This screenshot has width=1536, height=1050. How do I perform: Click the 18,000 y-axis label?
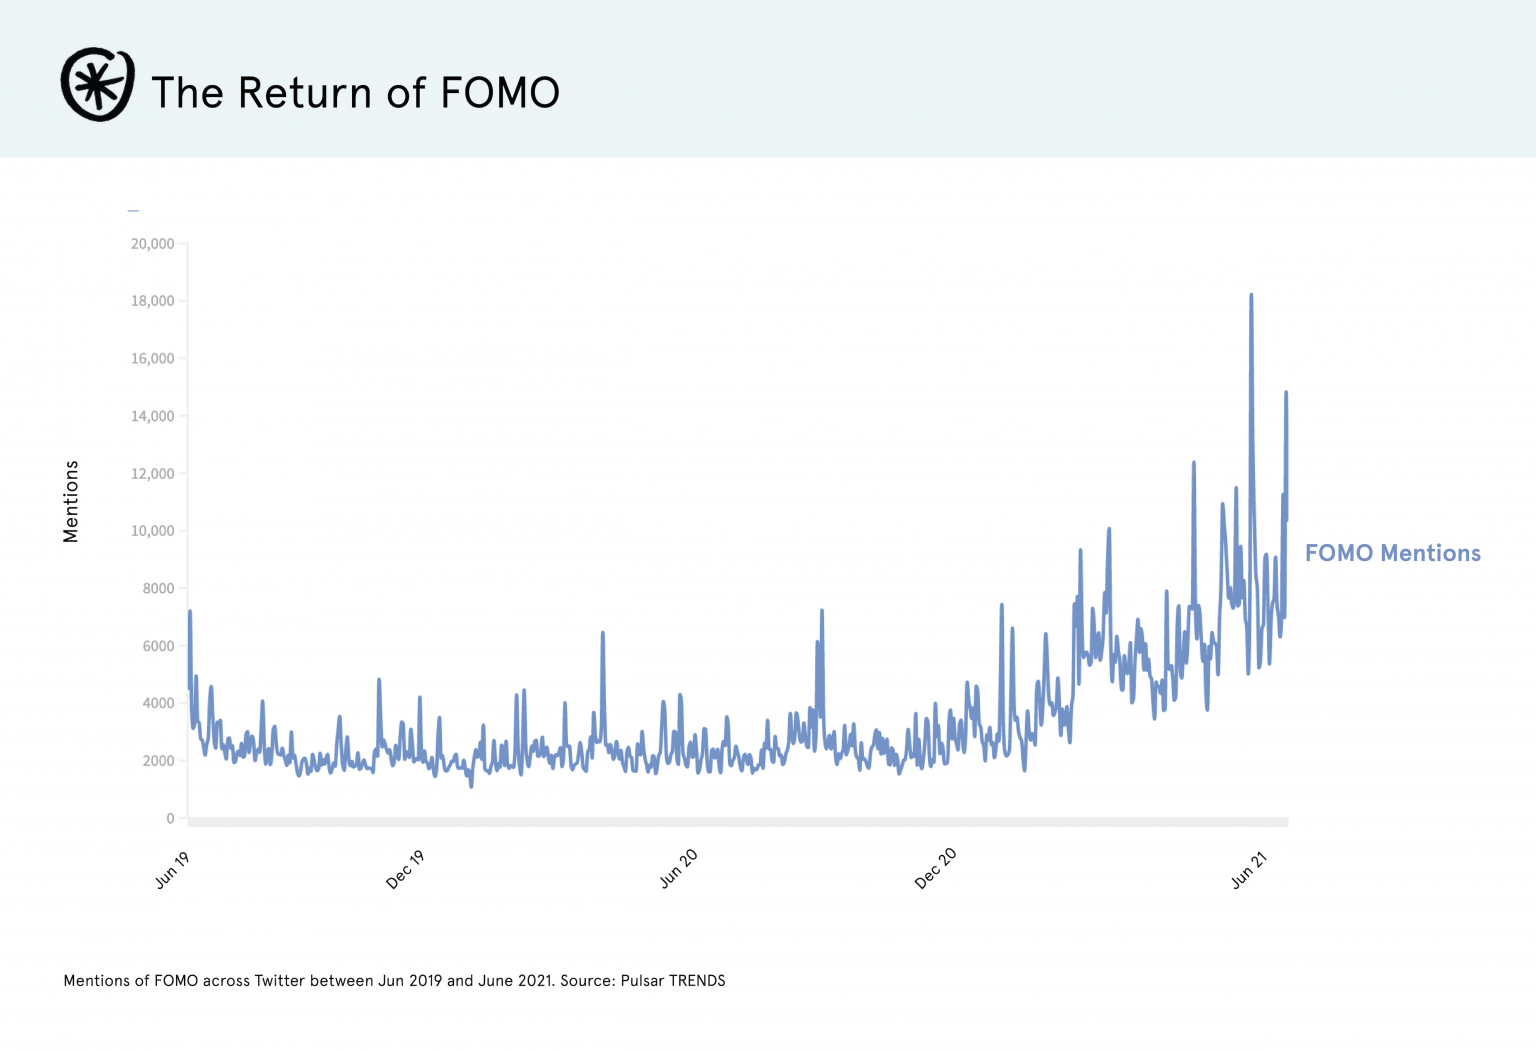152,301
